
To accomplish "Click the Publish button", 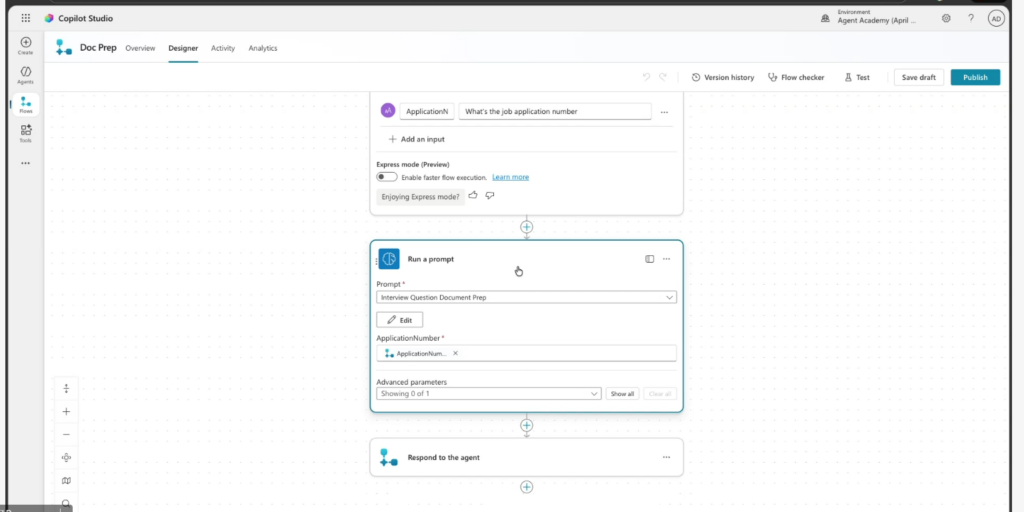I will pos(975,77).
